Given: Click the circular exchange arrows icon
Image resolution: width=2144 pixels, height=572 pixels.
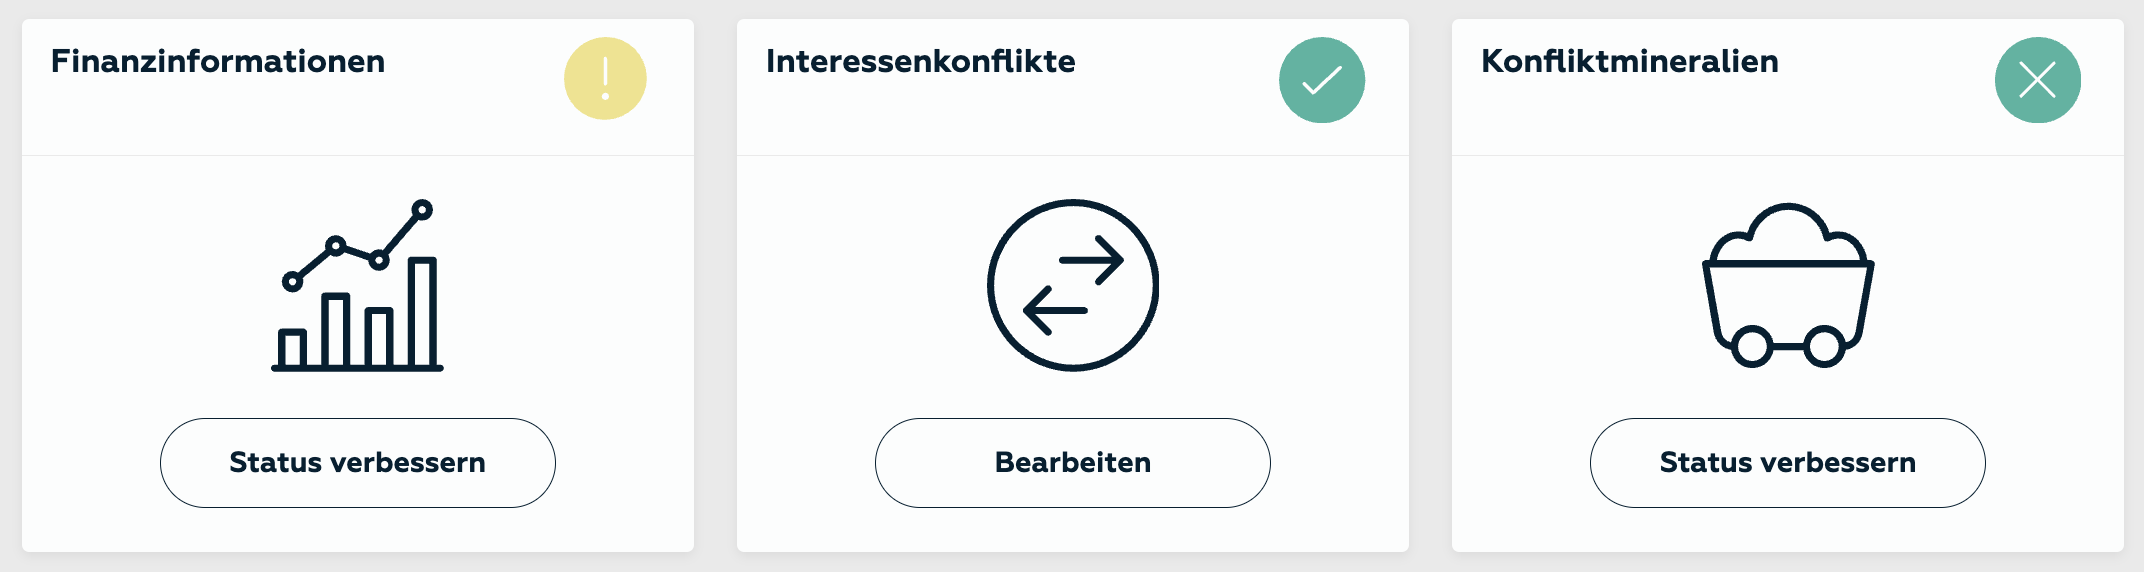Looking at the screenshot, I should coord(1073,285).
